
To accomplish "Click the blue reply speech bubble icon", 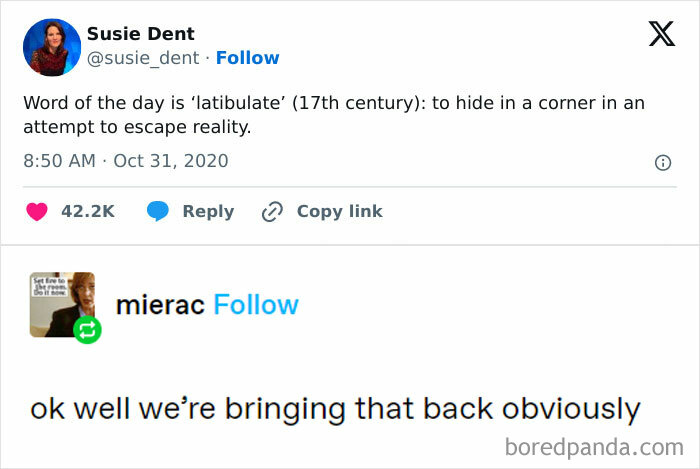I will (158, 211).
